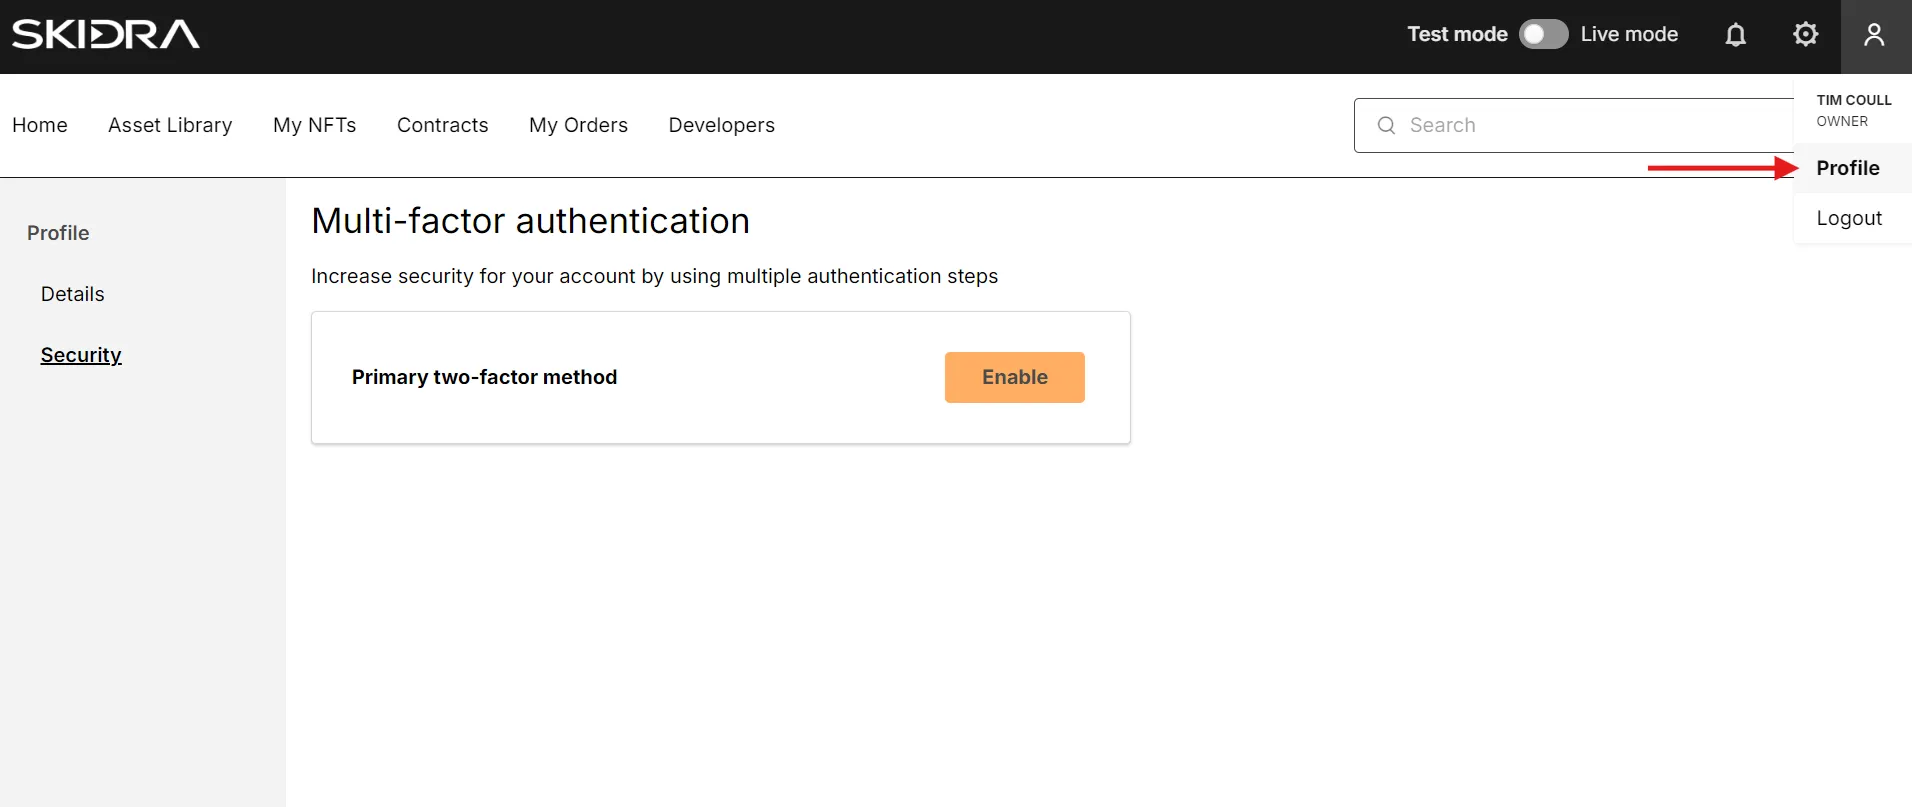Click the Profile heading in the sidebar

tap(58, 233)
